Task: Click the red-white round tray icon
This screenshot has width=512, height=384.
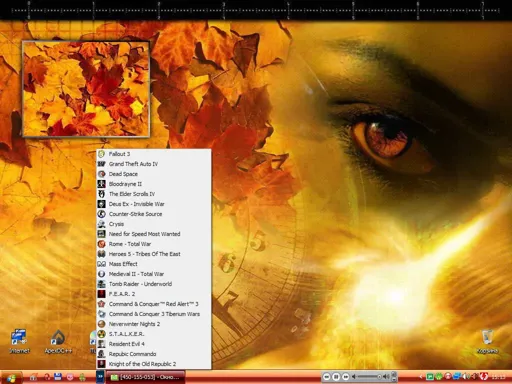Action: [448, 377]
